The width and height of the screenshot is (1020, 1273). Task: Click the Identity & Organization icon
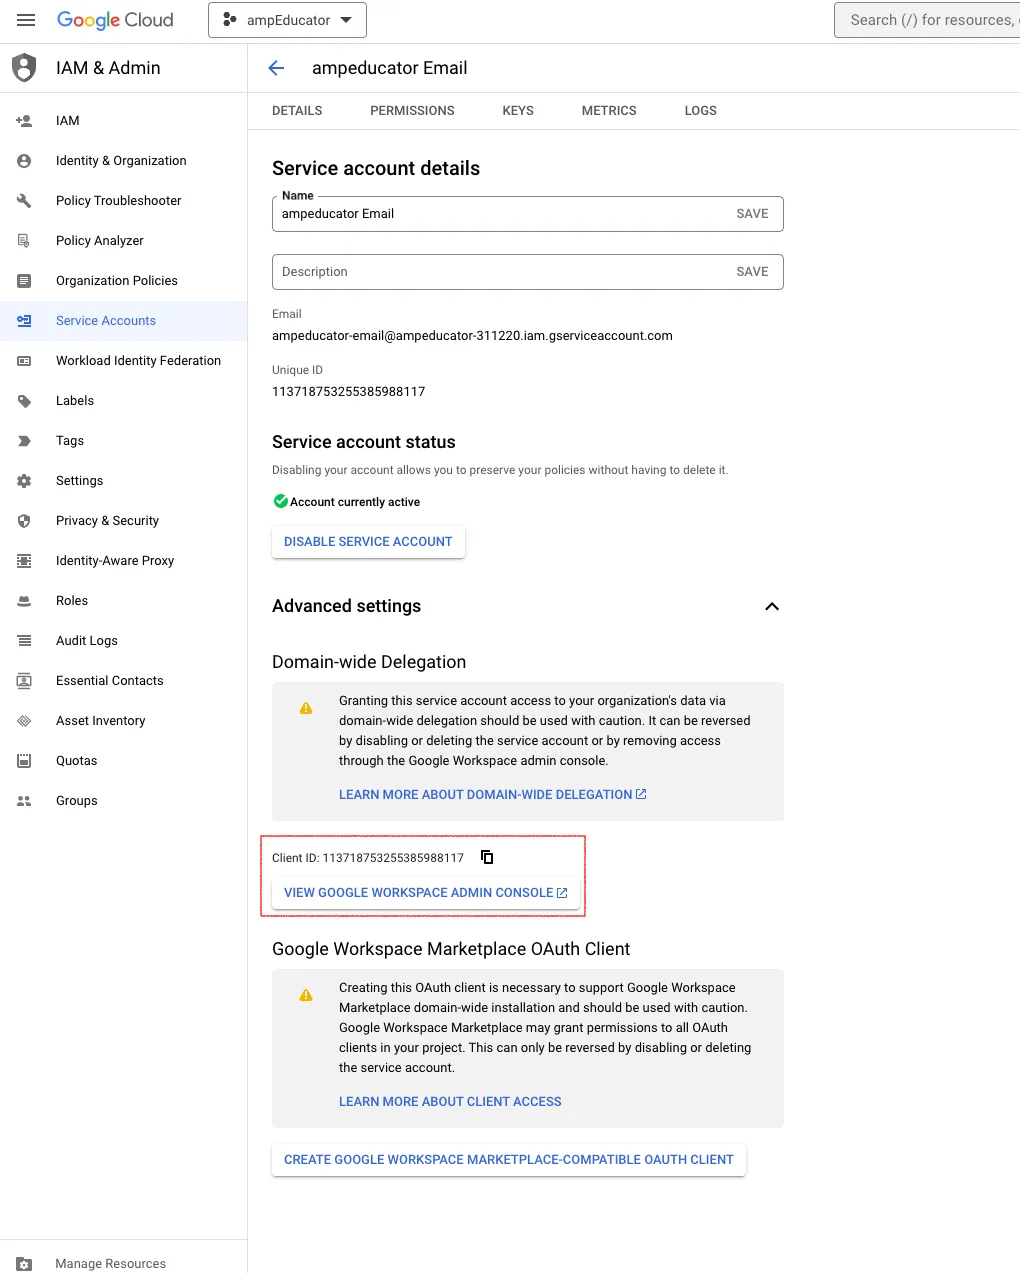point(24,161)
